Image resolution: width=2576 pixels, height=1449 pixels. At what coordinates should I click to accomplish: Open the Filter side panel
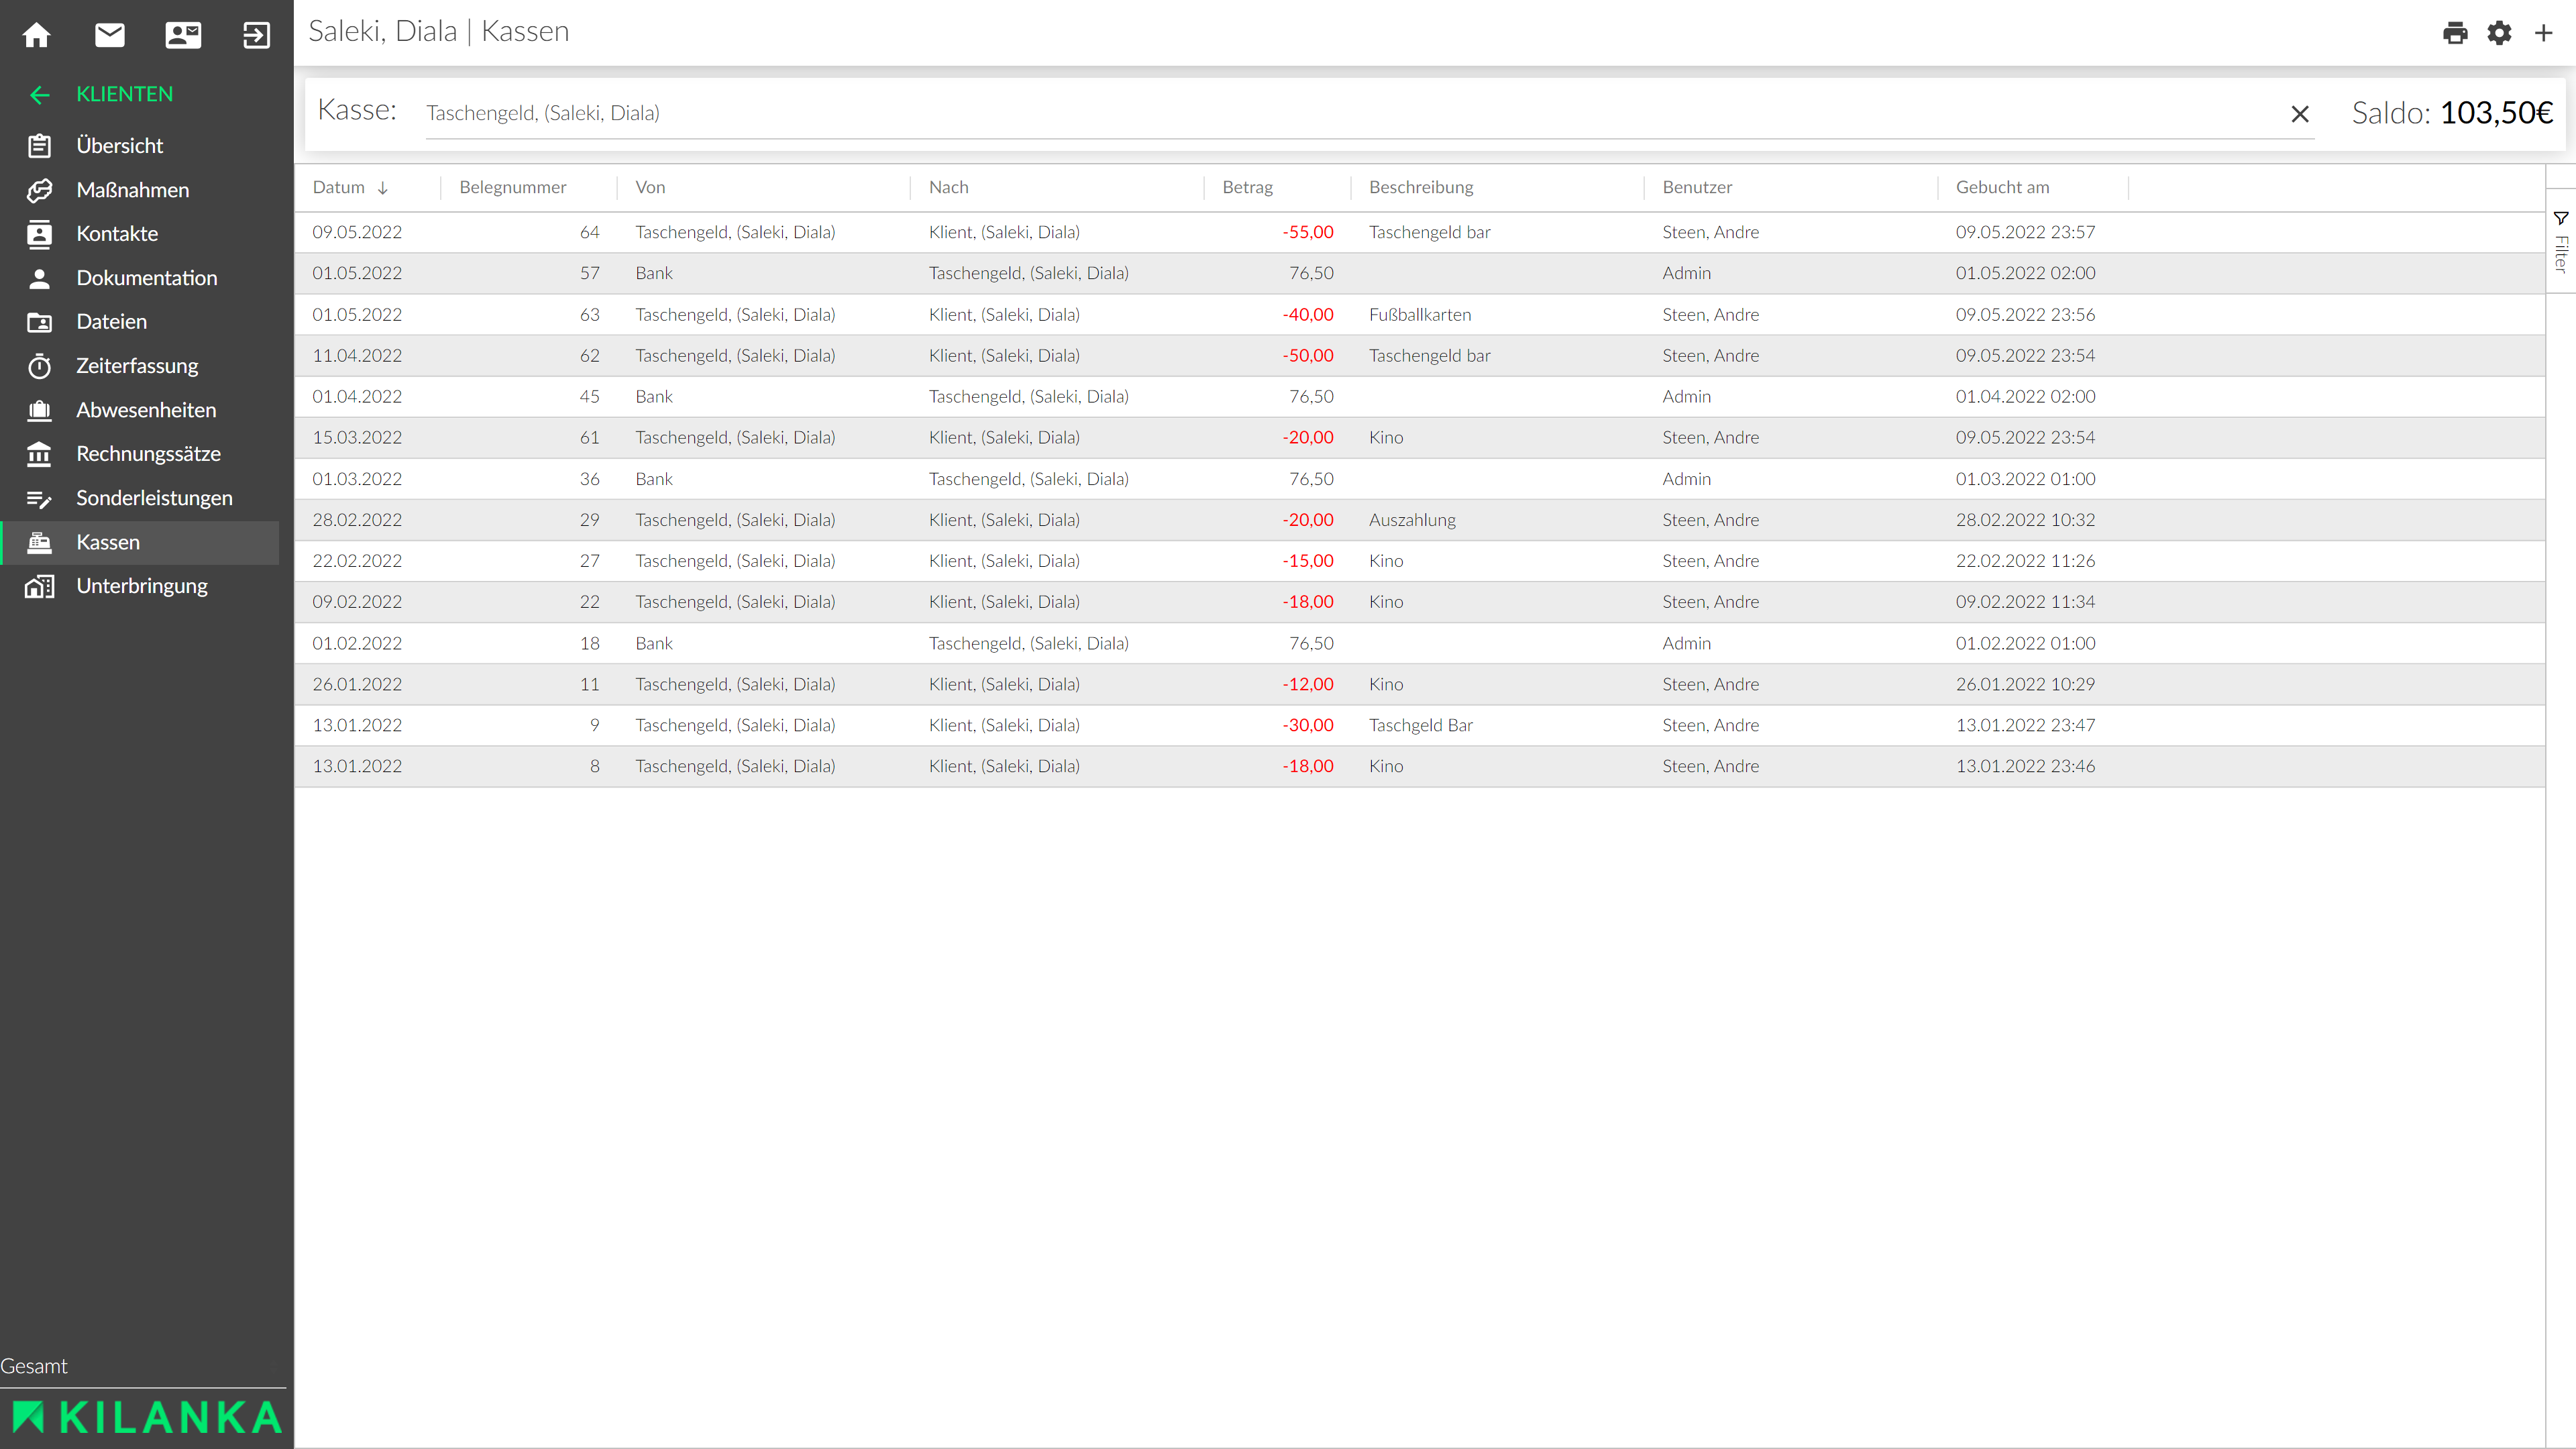pos(2560,241)
